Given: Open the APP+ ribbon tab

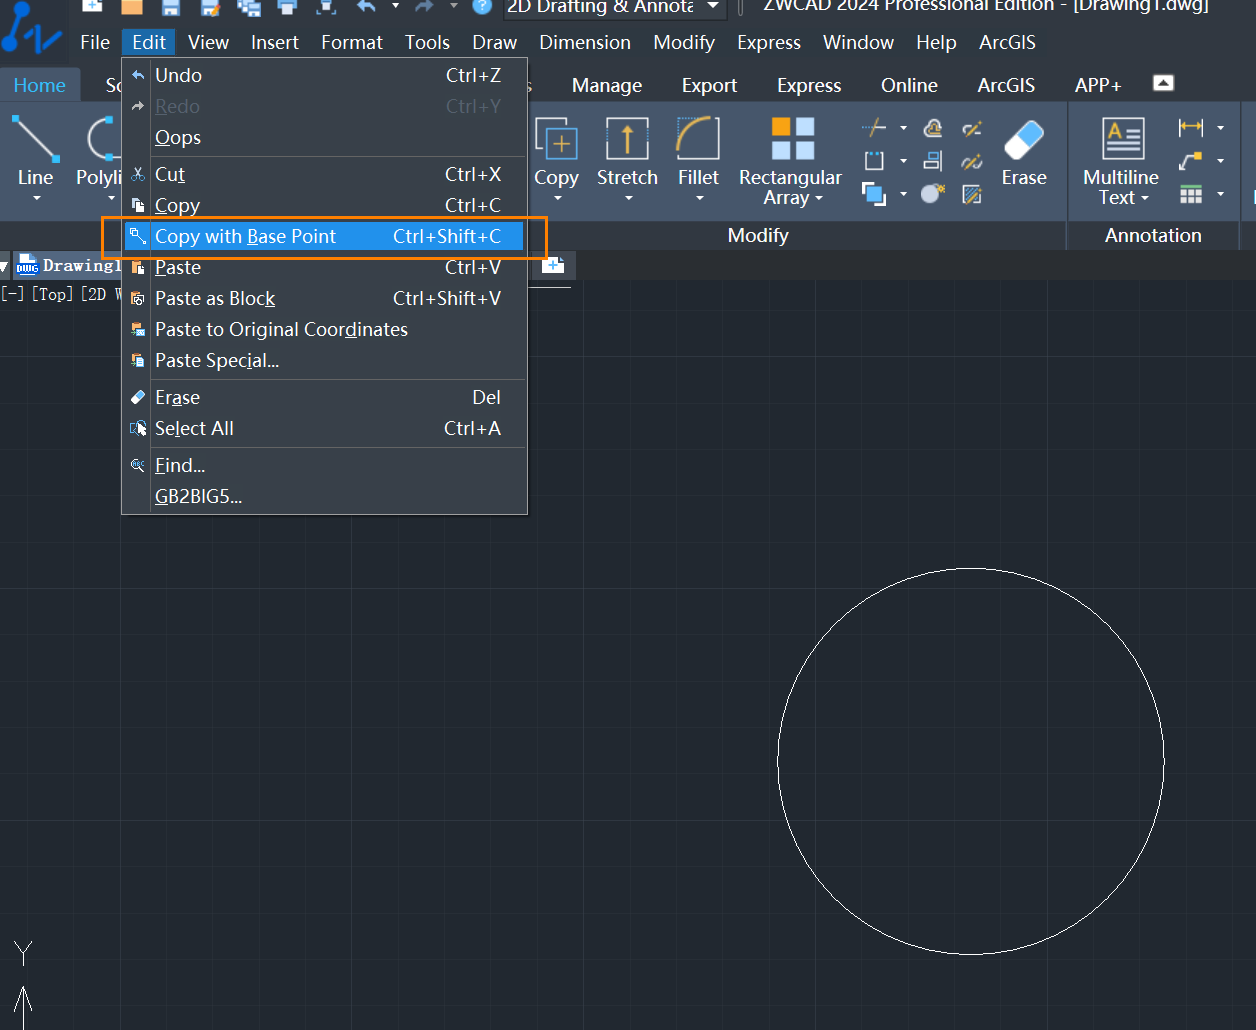Looking at the screenshot, I should click(x=1098, y=85).
